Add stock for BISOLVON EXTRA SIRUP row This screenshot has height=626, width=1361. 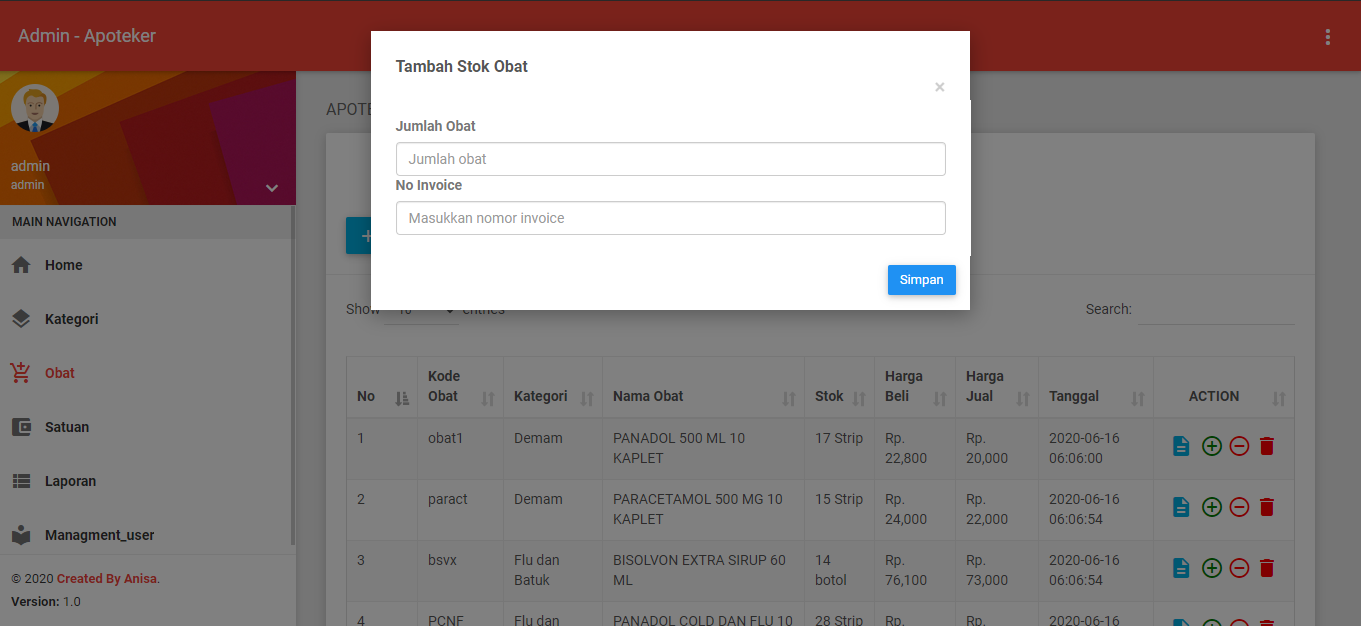click(x=1212, y=568)
